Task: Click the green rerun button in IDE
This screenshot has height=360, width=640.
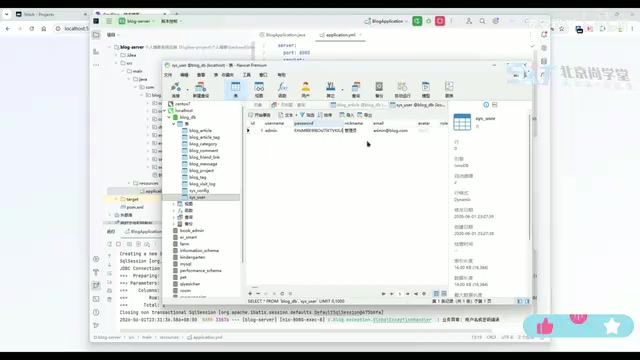Action: (417, 21)
